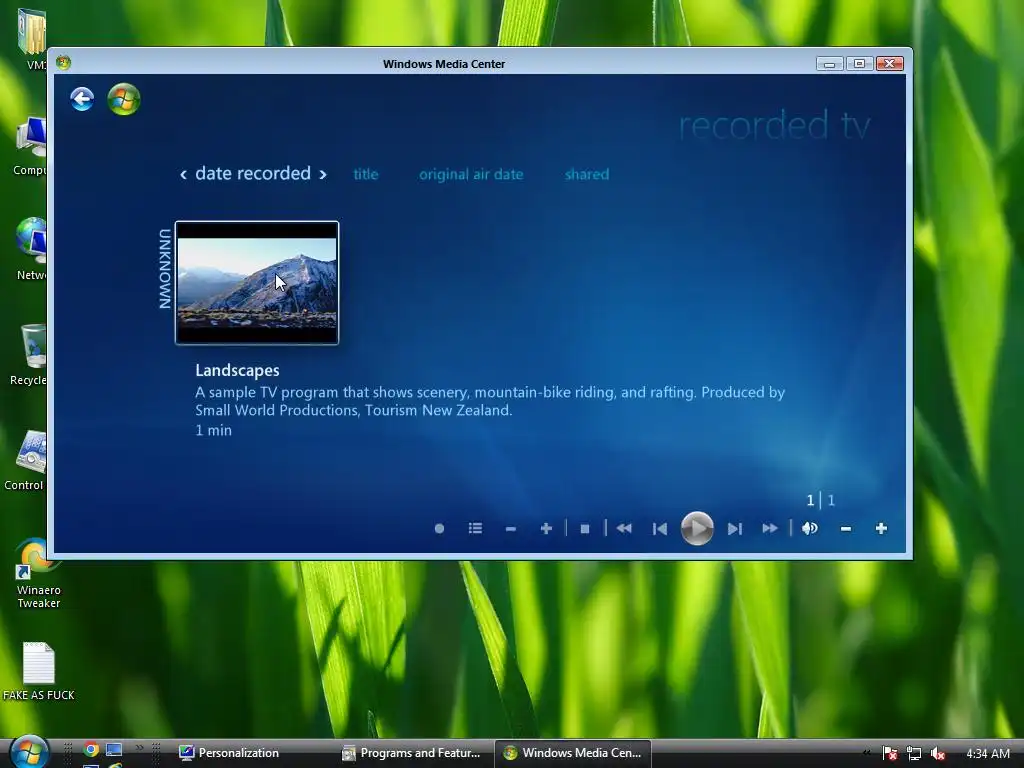Click the '1 min' duration text
1024x768 pixels.
(214, 430)
